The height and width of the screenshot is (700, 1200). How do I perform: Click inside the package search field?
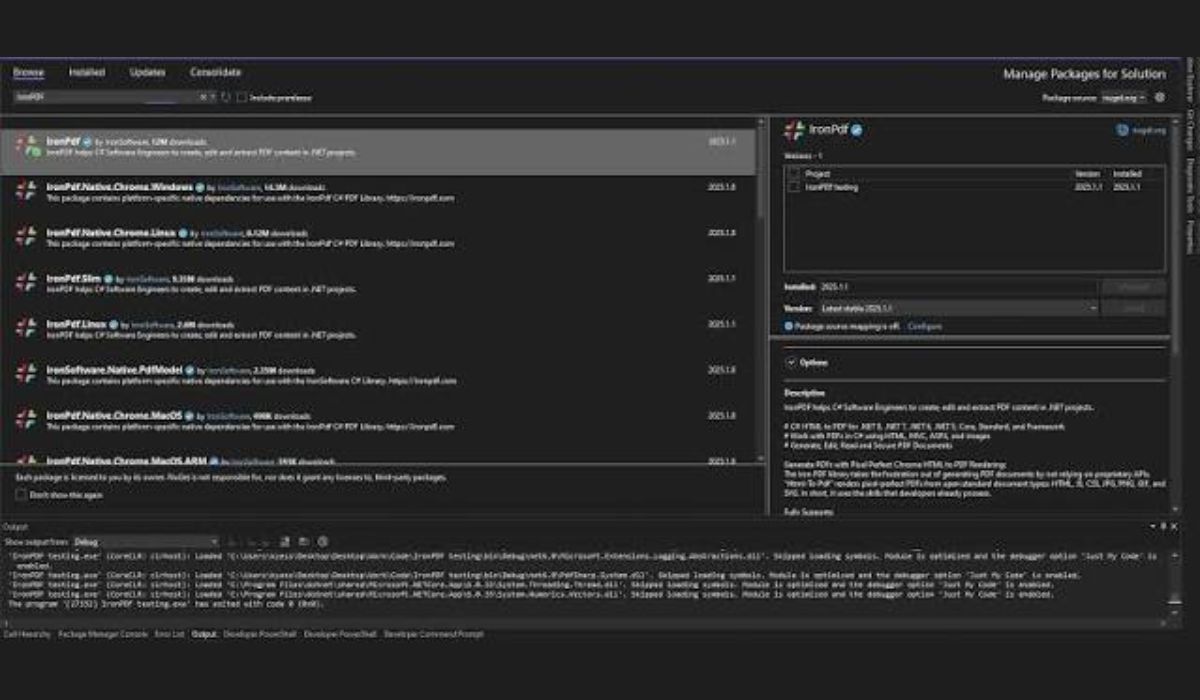coord(105,98)
